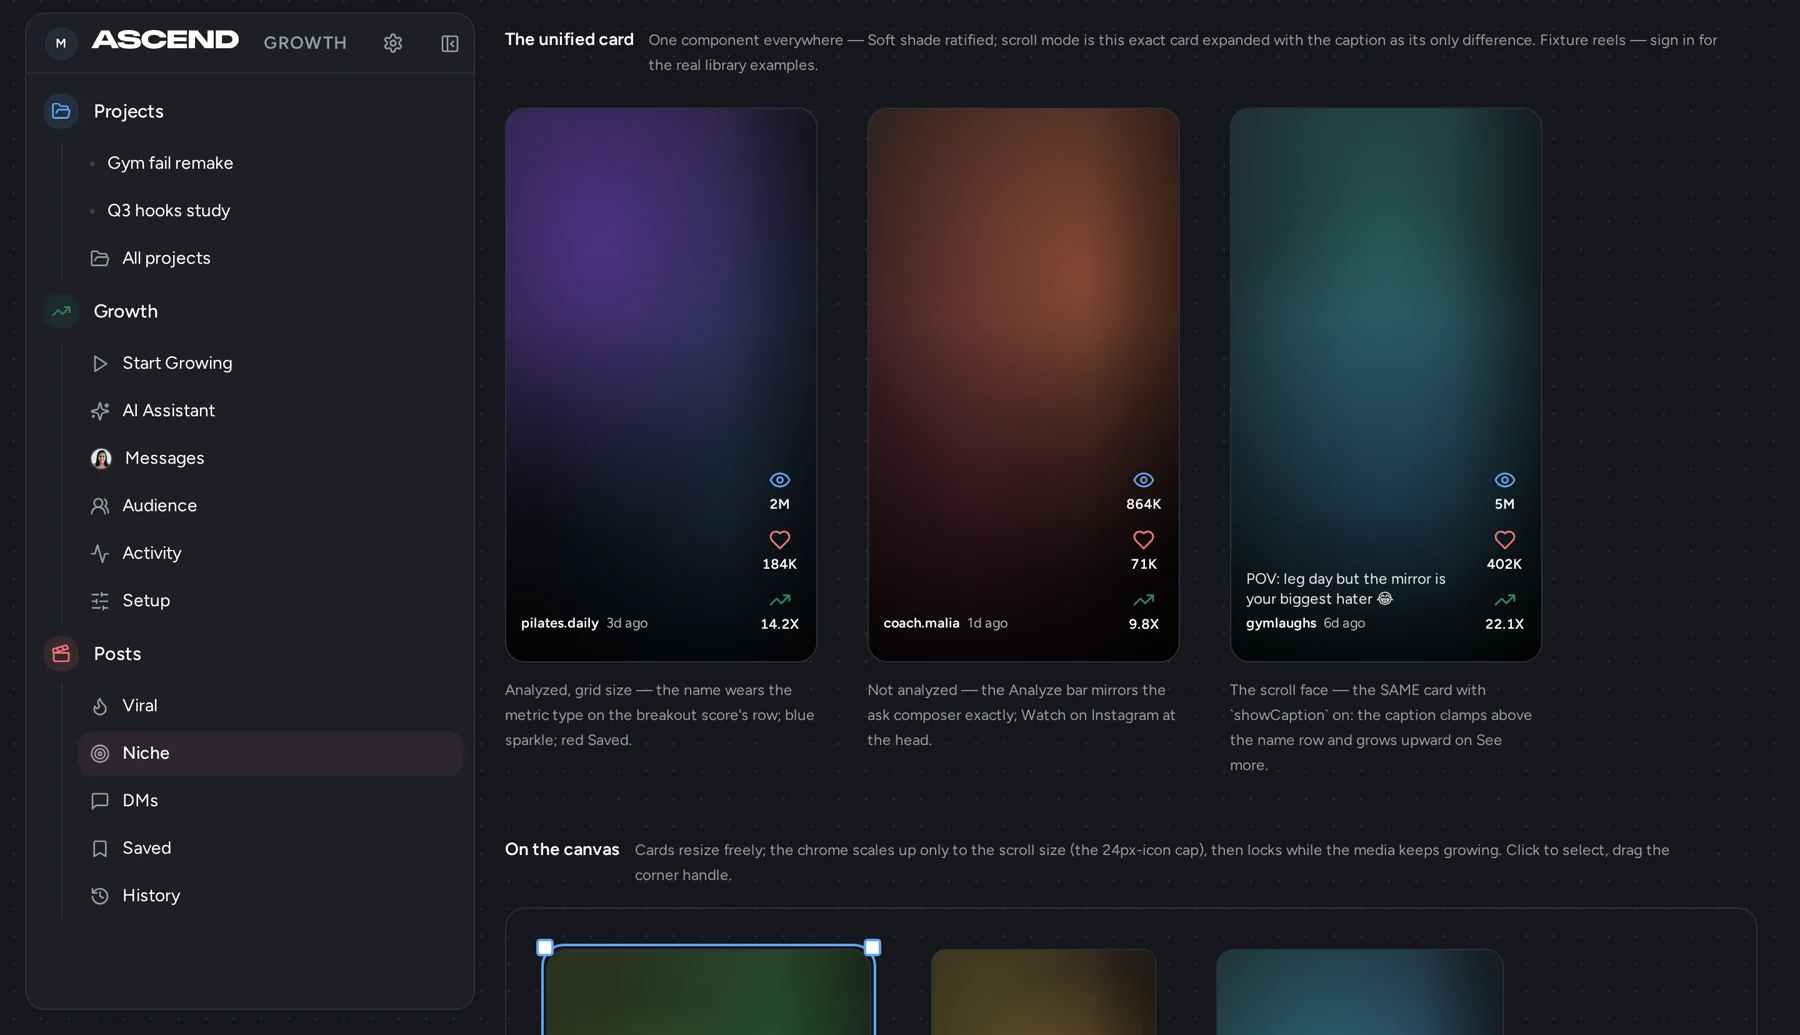Click the 14.2X breakout score
The height and width of the screenshot is (1035, 1800).
coord(780,624)
